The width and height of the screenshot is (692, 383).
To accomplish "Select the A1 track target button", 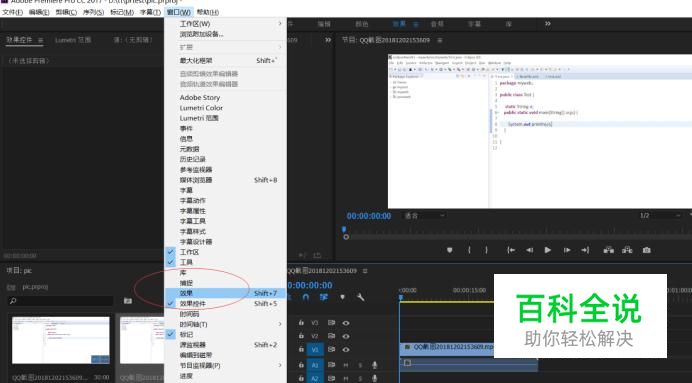I will 315,365.
